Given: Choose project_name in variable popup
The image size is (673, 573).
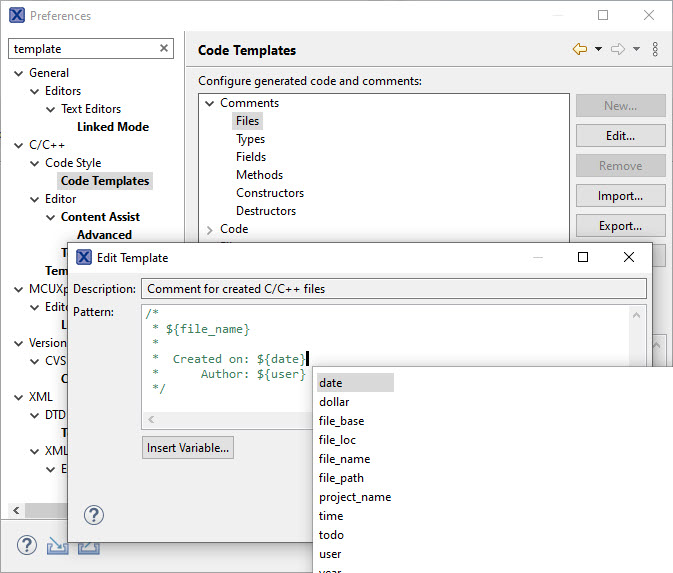Looking at the screenshot, I should point(354,497).
